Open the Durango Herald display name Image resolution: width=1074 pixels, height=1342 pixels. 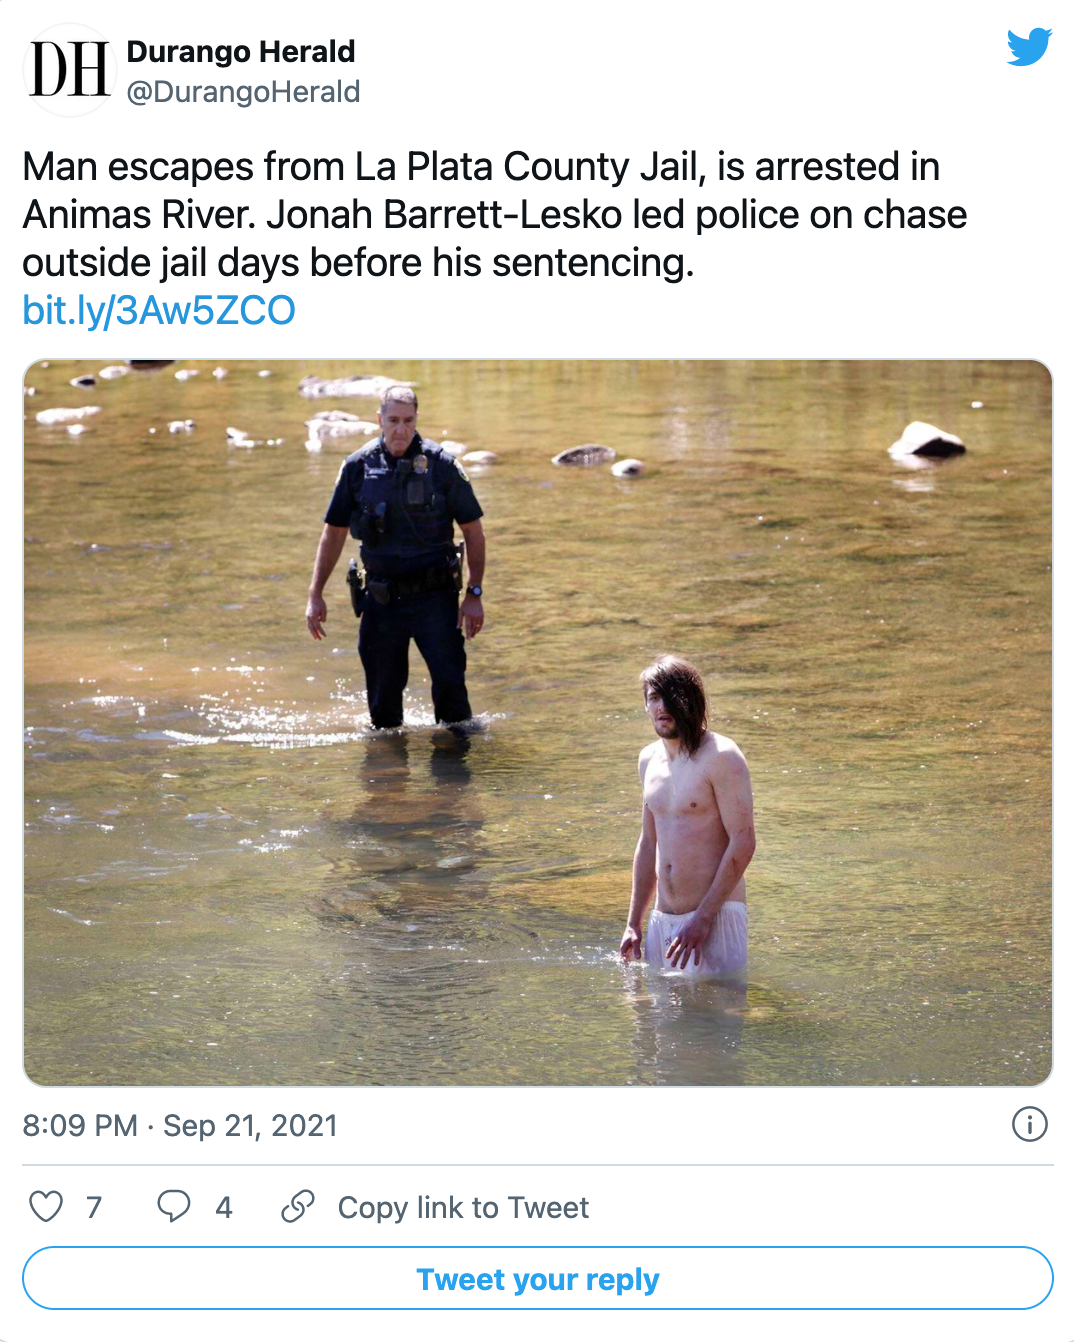(241, 51)
